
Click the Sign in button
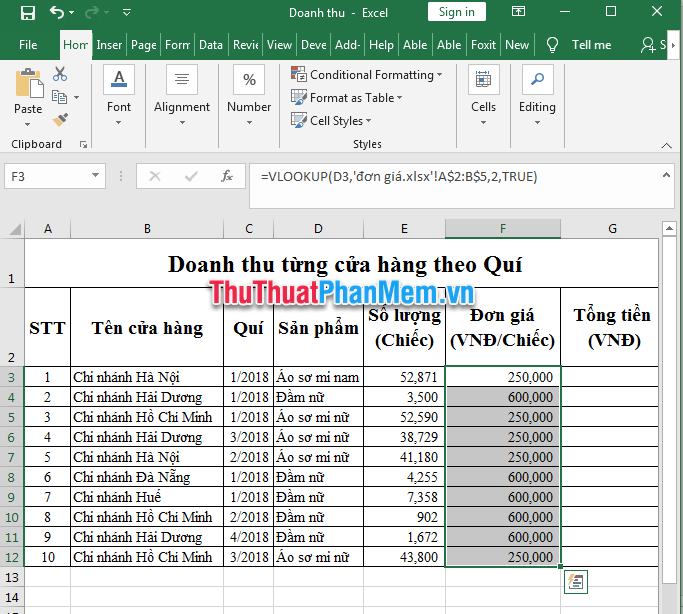coord(457,12)
